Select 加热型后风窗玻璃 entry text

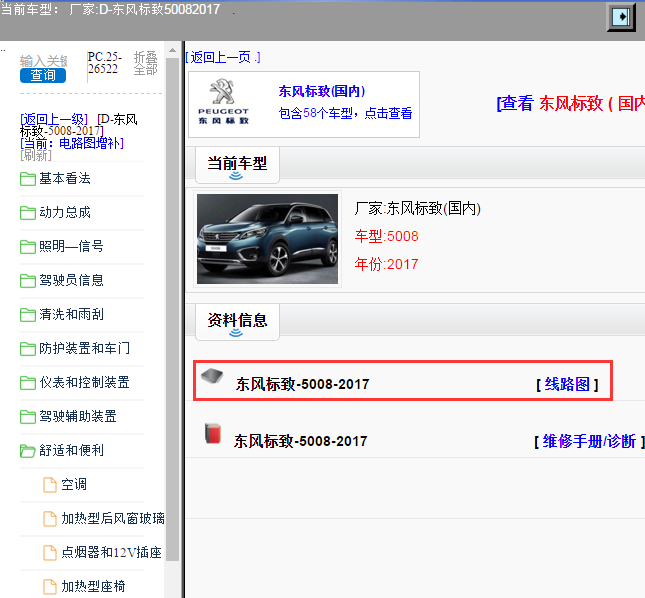(113, 519)
